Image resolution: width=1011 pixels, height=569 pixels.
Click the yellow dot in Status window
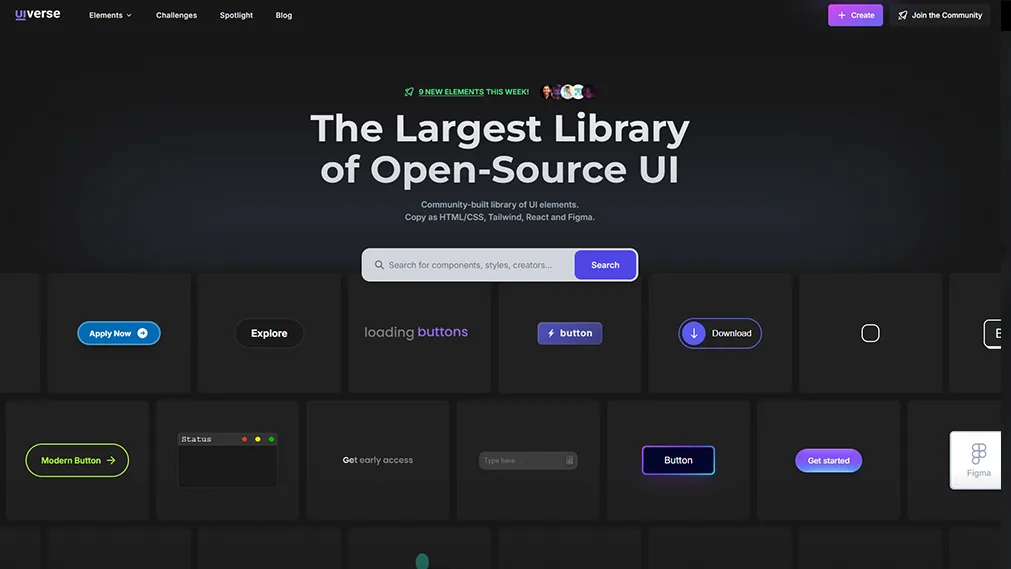tap(258, 439)
